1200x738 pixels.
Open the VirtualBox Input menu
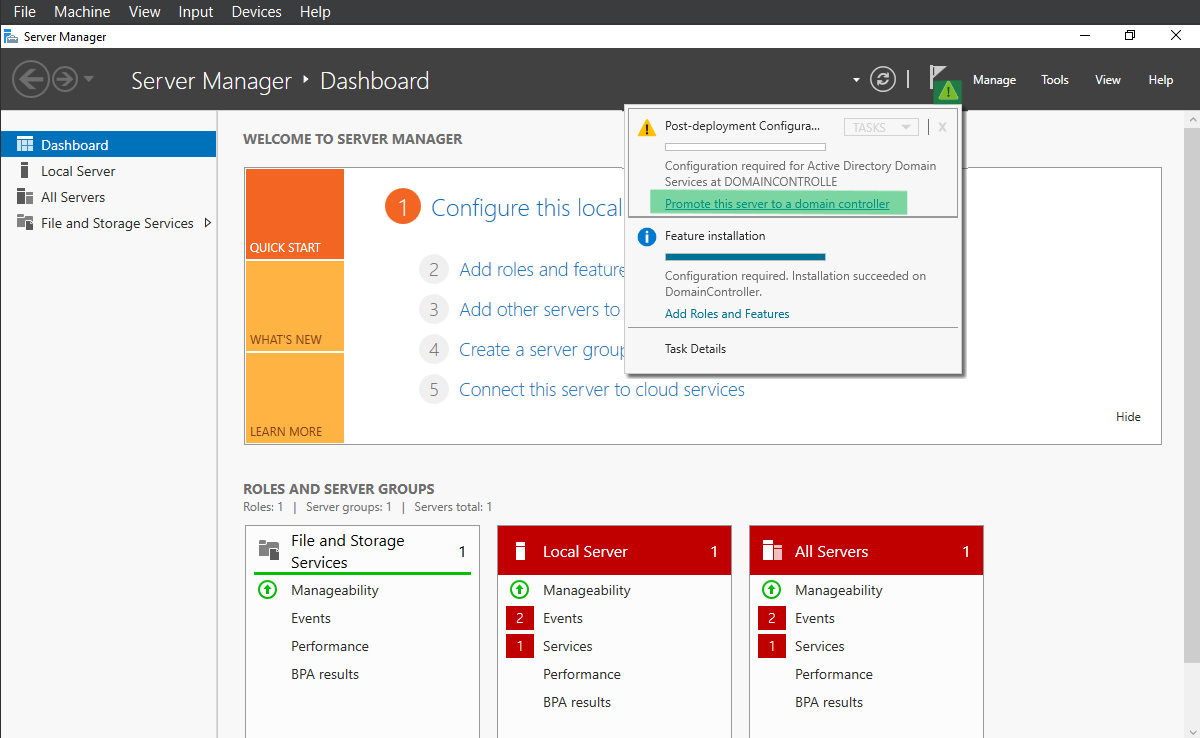pos(196,12)
